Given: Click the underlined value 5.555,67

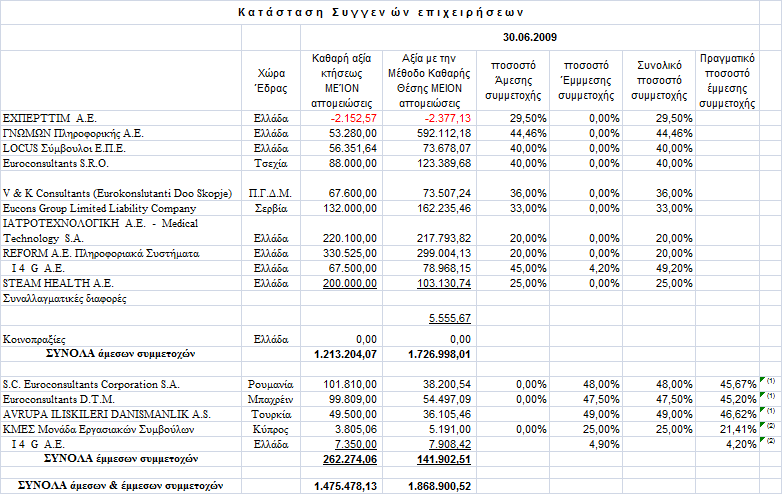Looking at the screenshot, I should pyautogui.click(x=449, y=318).
